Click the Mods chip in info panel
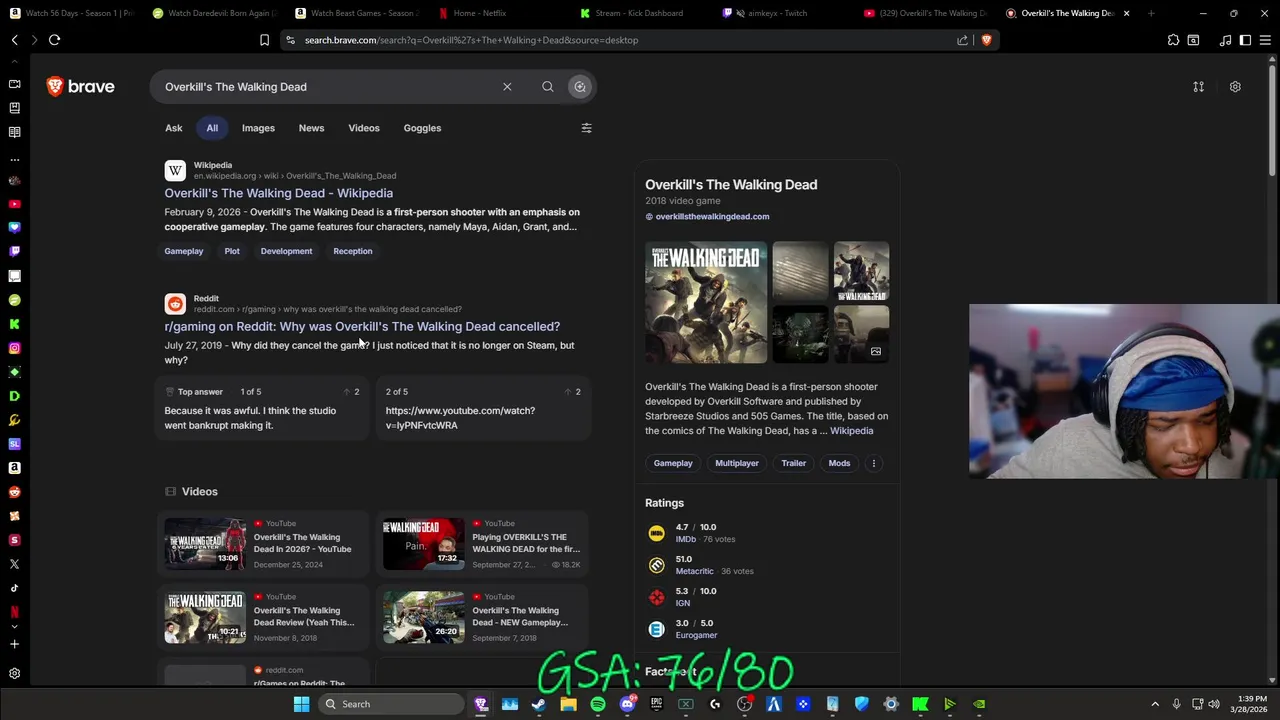This screenshot has width=1280, height=720. (839, 463)
